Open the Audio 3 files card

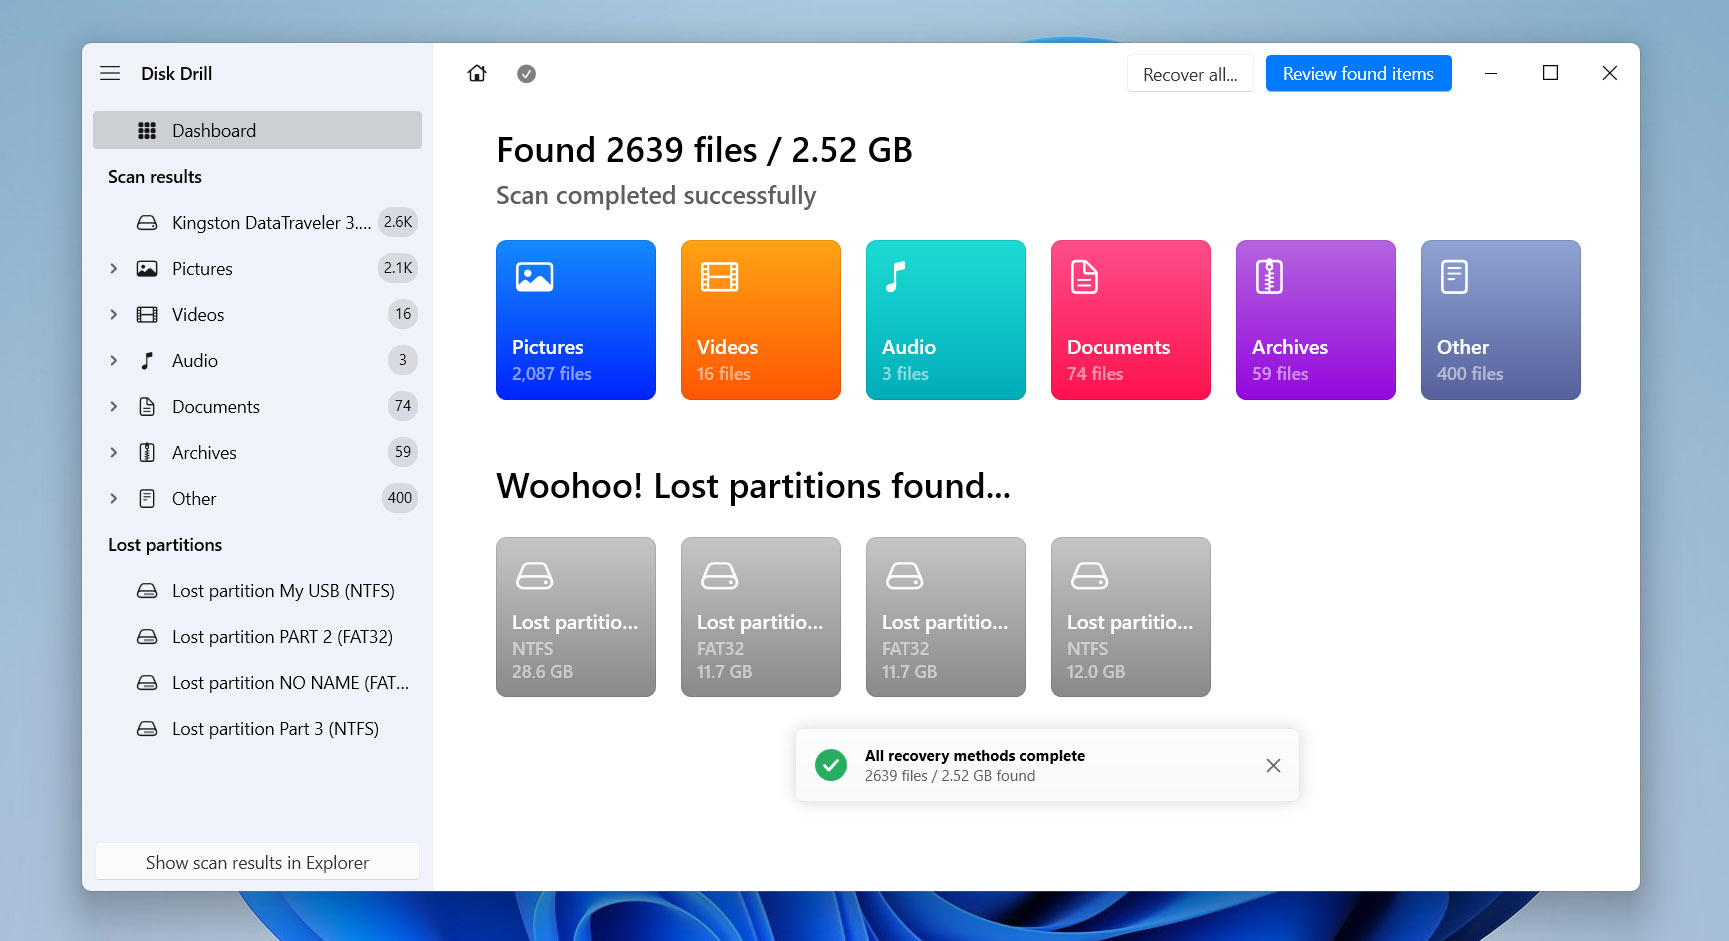(946, 320)
